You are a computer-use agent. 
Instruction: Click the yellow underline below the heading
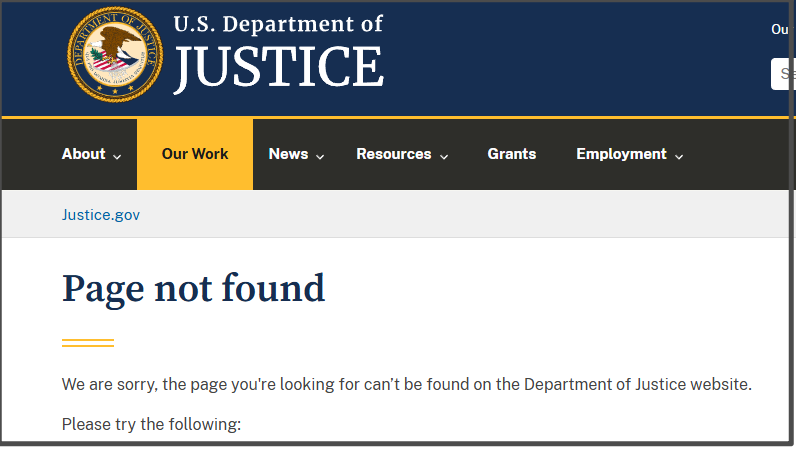(x=88, y=343)
